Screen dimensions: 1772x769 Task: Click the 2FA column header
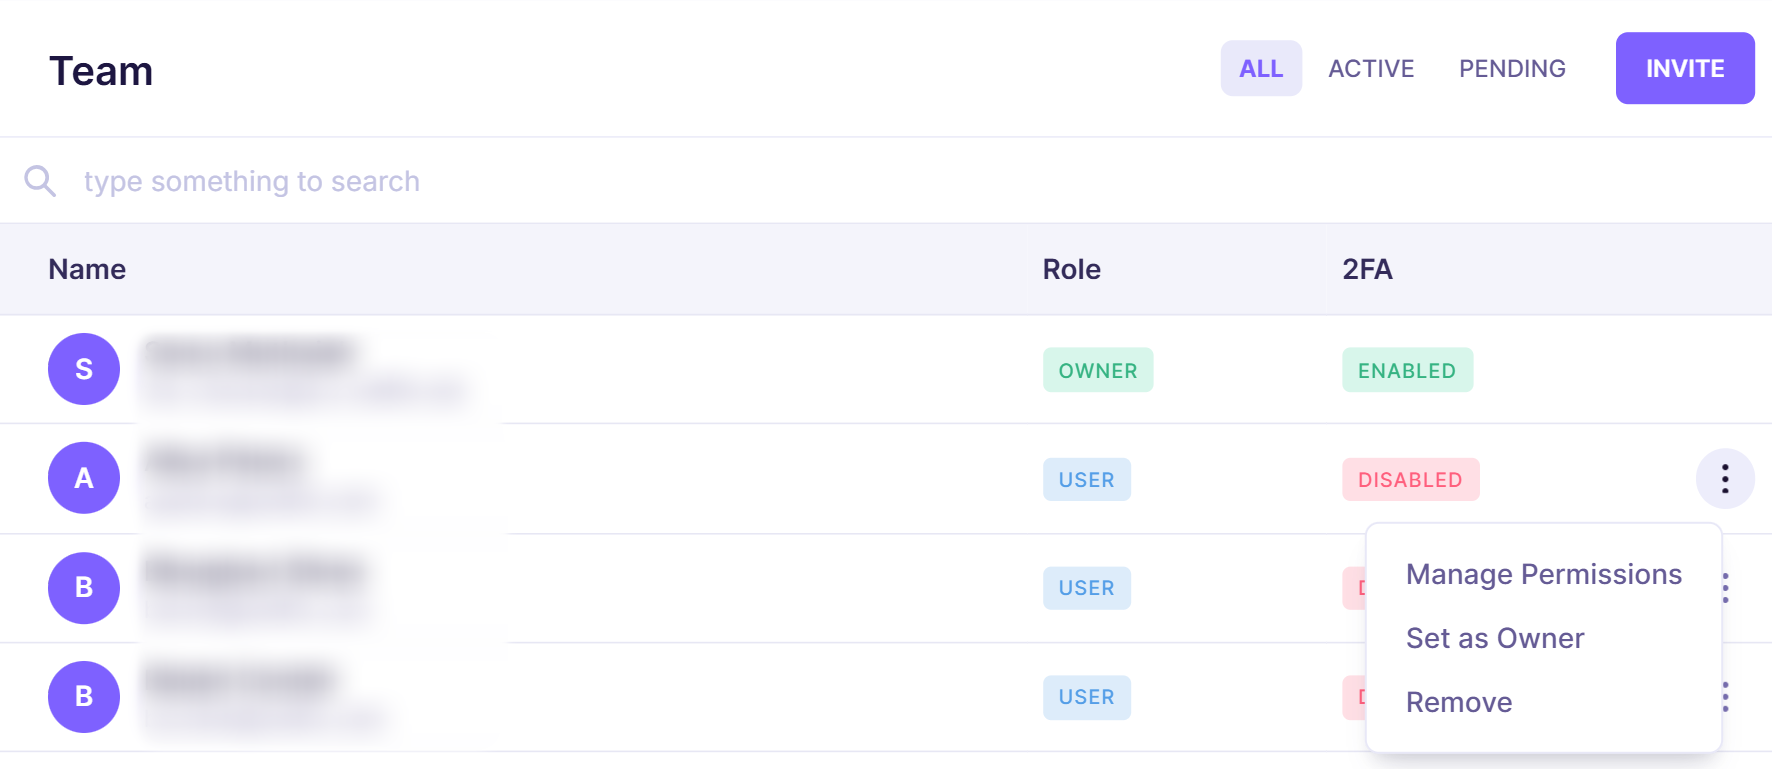click(x=1367, y=269)
